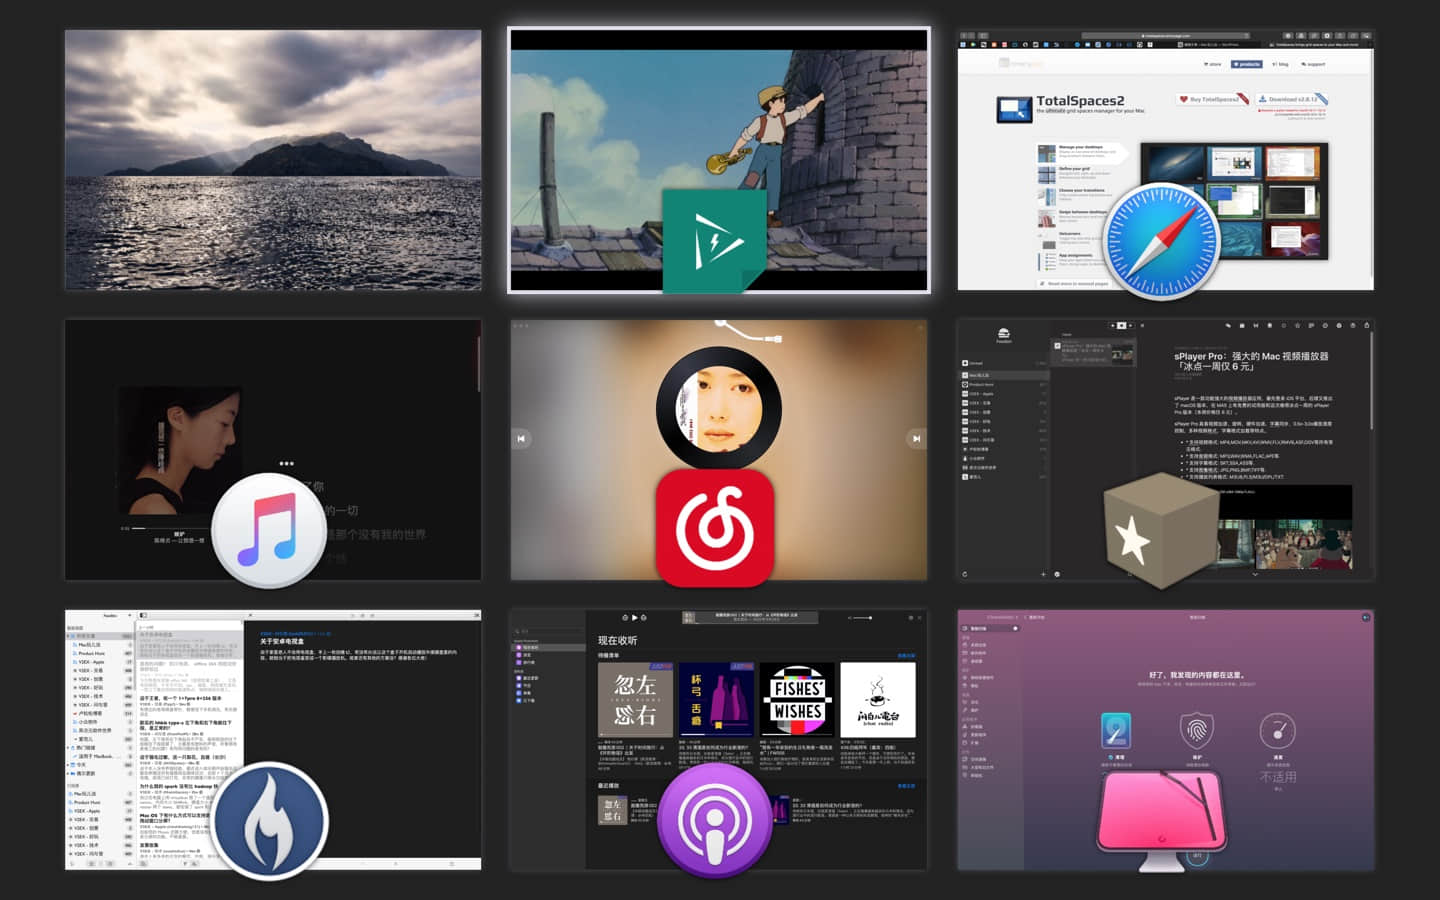The image size is (1440, 900).
Task: Click the speed gauge icon in CleanMyMac
Action: [x=1277, y=731]
